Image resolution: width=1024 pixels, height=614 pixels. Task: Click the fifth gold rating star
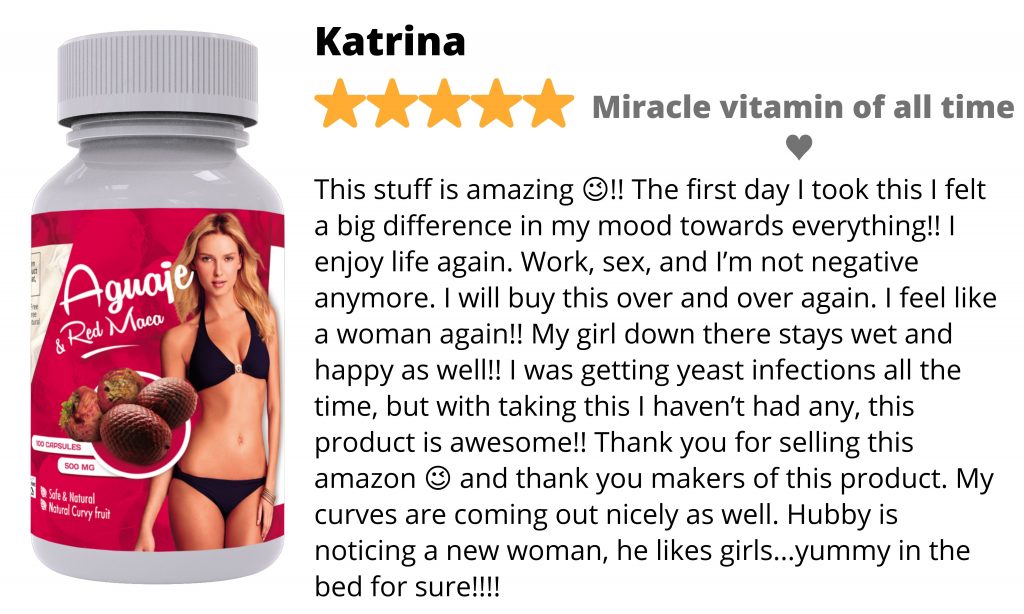click(x=549, y=103)
